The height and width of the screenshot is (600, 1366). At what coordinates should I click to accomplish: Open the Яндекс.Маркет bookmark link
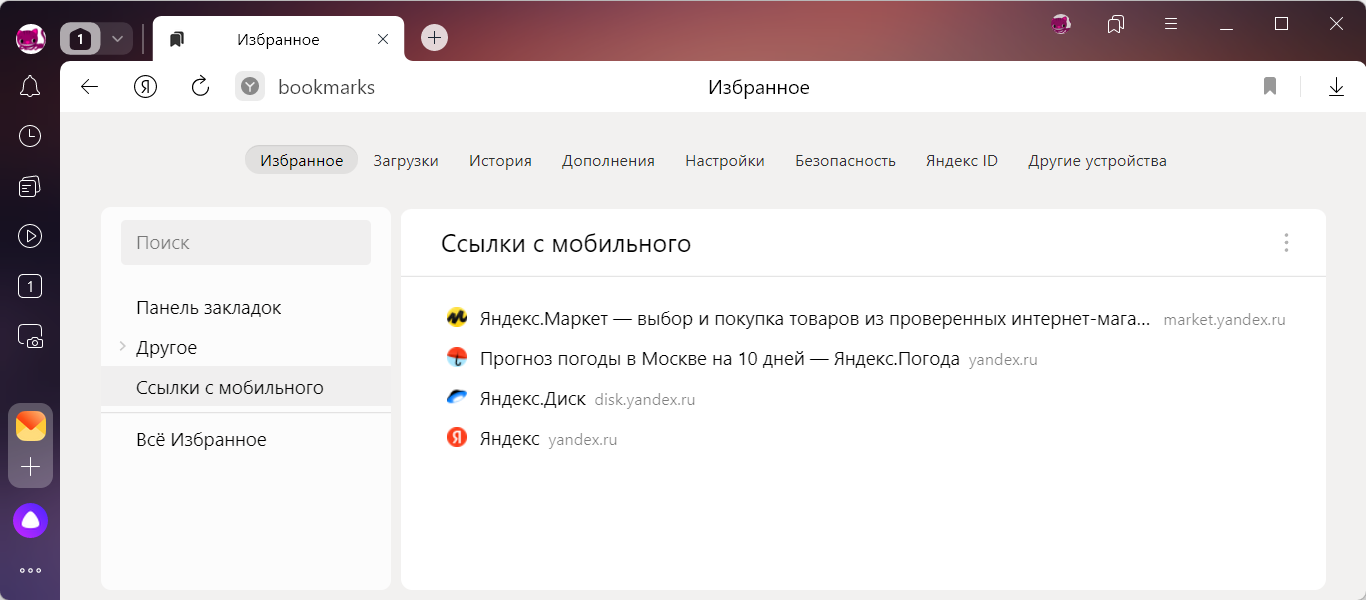[x=815, y=319]
